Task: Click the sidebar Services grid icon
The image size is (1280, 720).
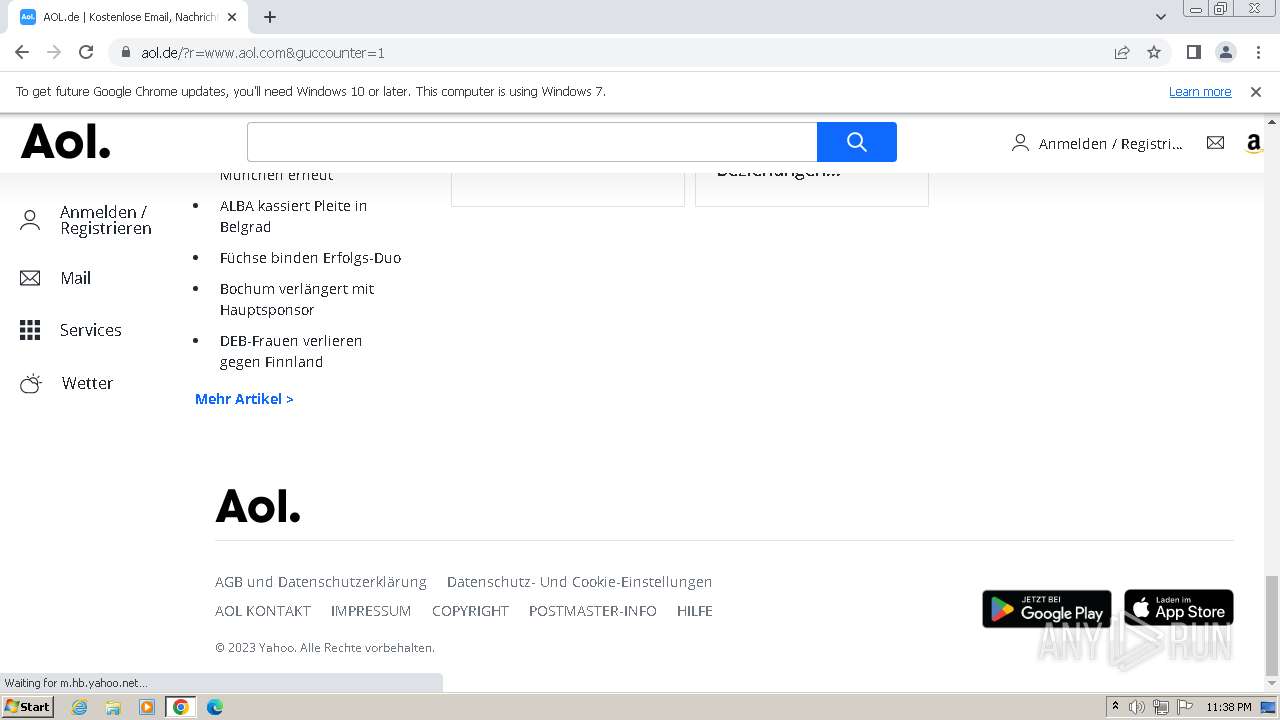Action: 30,330
